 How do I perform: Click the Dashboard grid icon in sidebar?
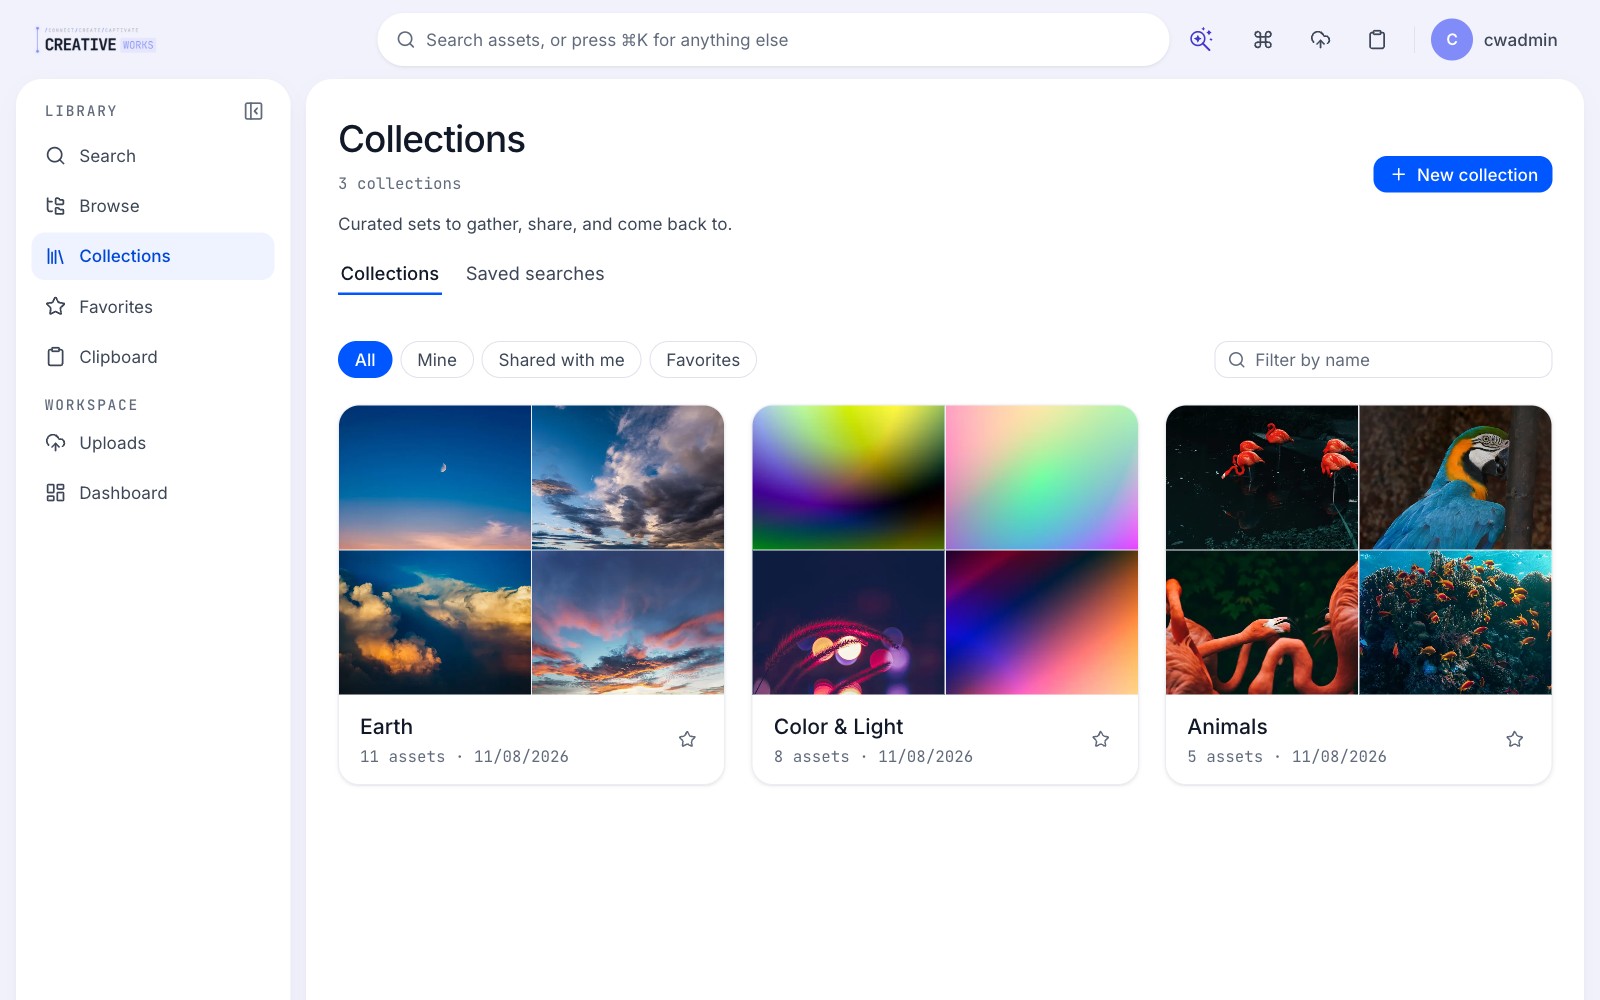click(56, 493)
